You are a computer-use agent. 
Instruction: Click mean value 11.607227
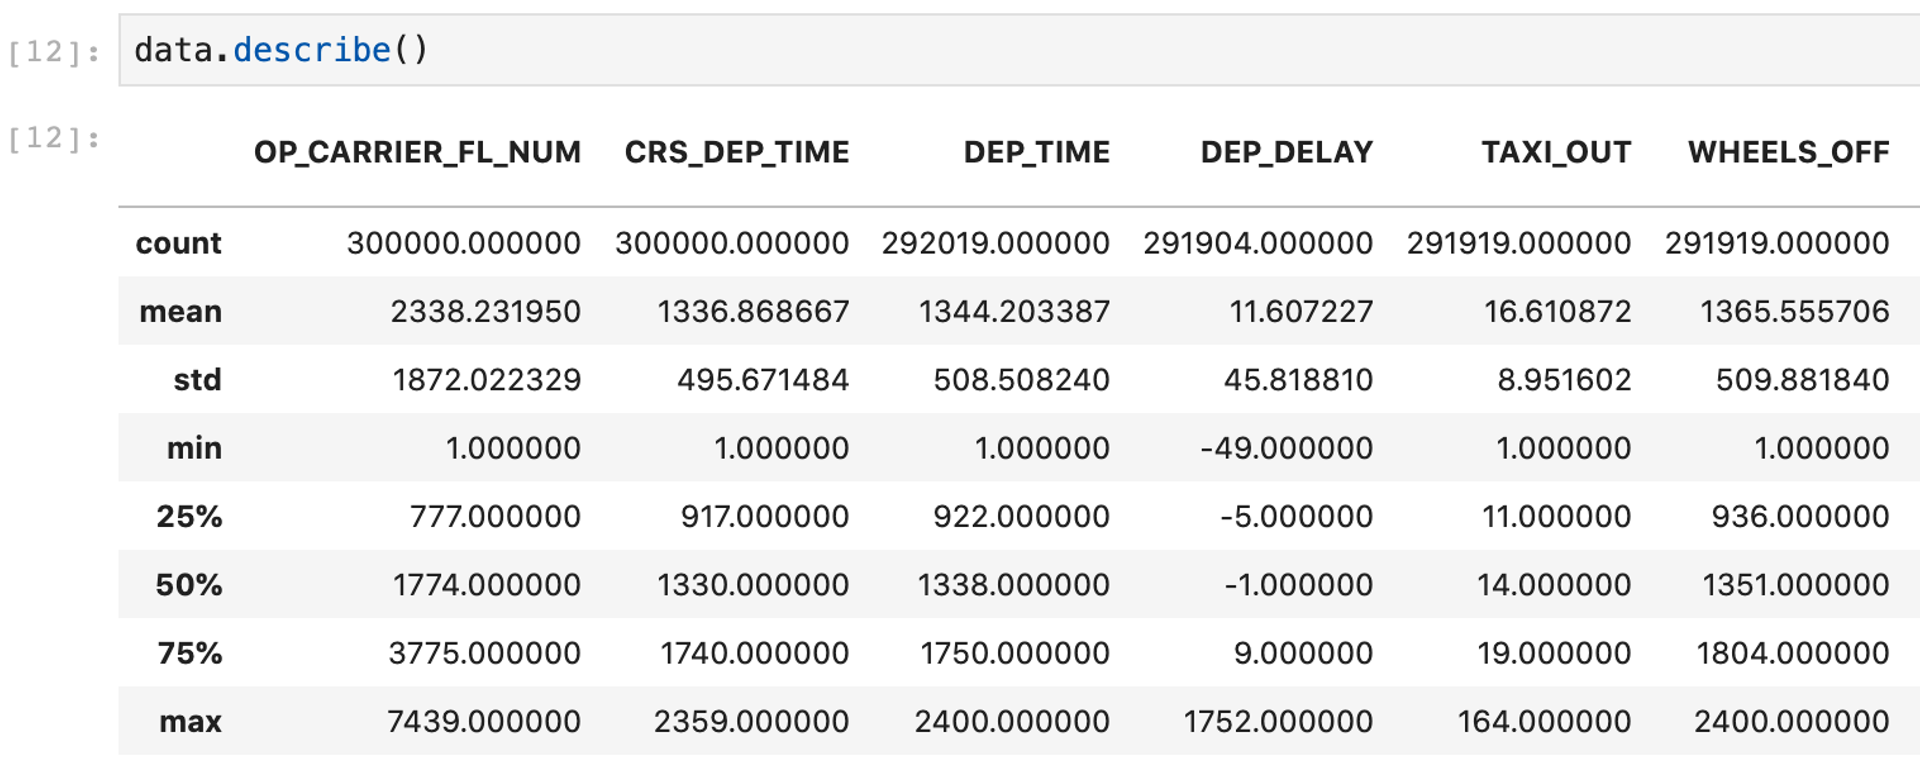pyautogui.click(x=1300, y=312)
